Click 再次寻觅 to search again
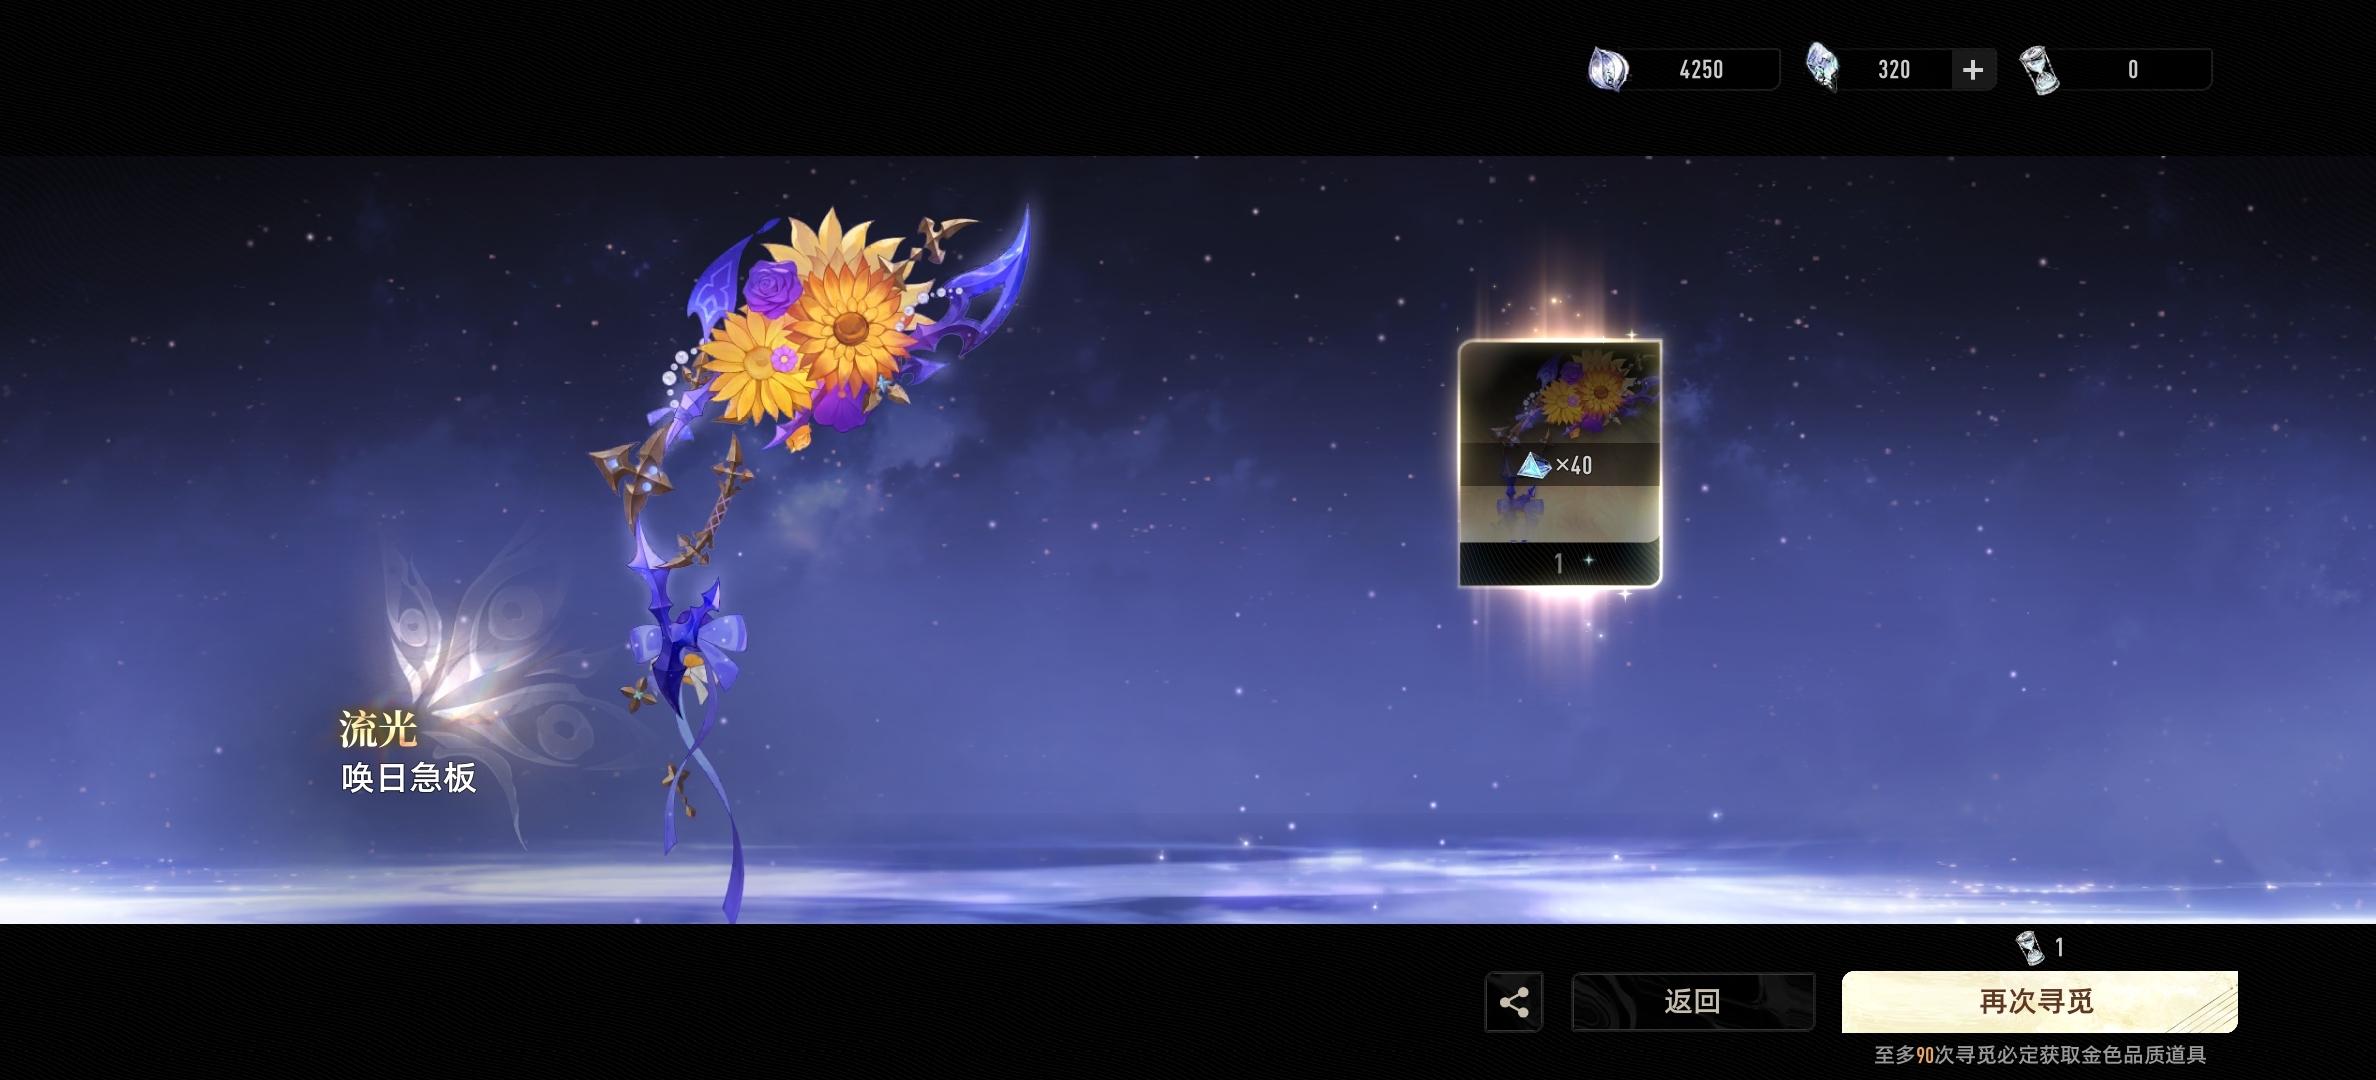Screen dimensions: 2376x1080 click(x=2038, y=1002)
